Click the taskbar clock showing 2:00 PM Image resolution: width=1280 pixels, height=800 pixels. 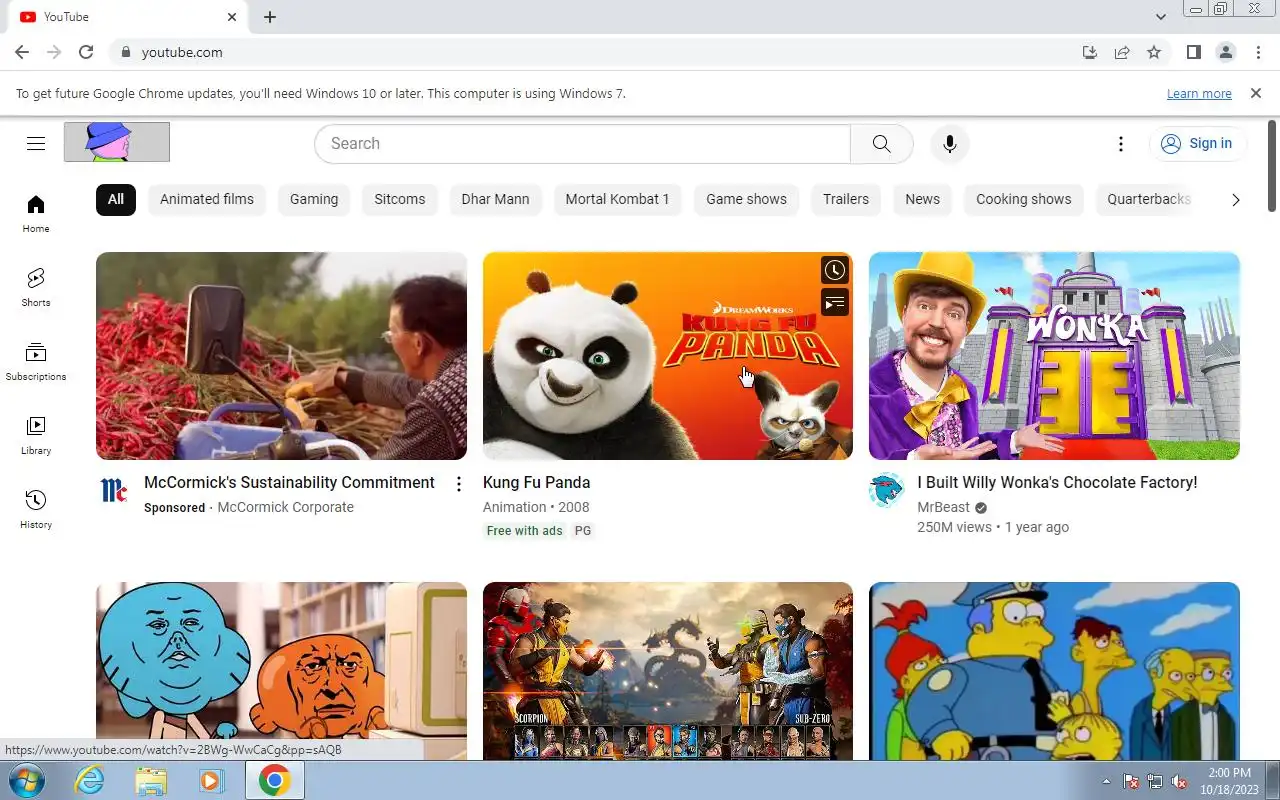coord(1229,781)
